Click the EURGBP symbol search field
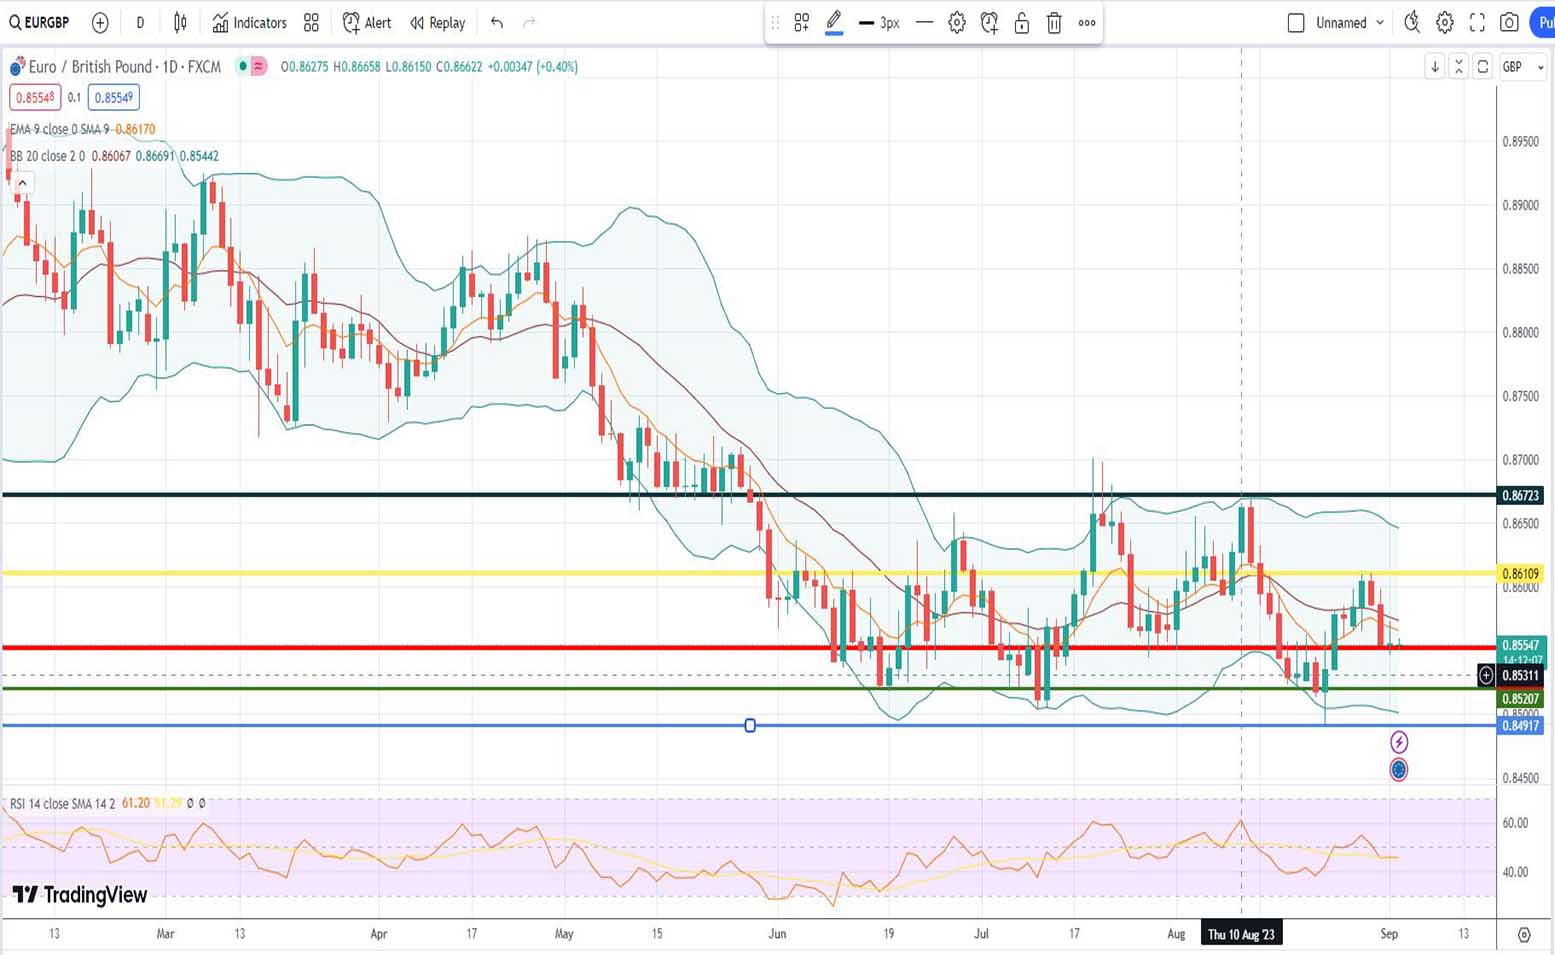Viewport: 1555px width, 955px height. (40, 22)
